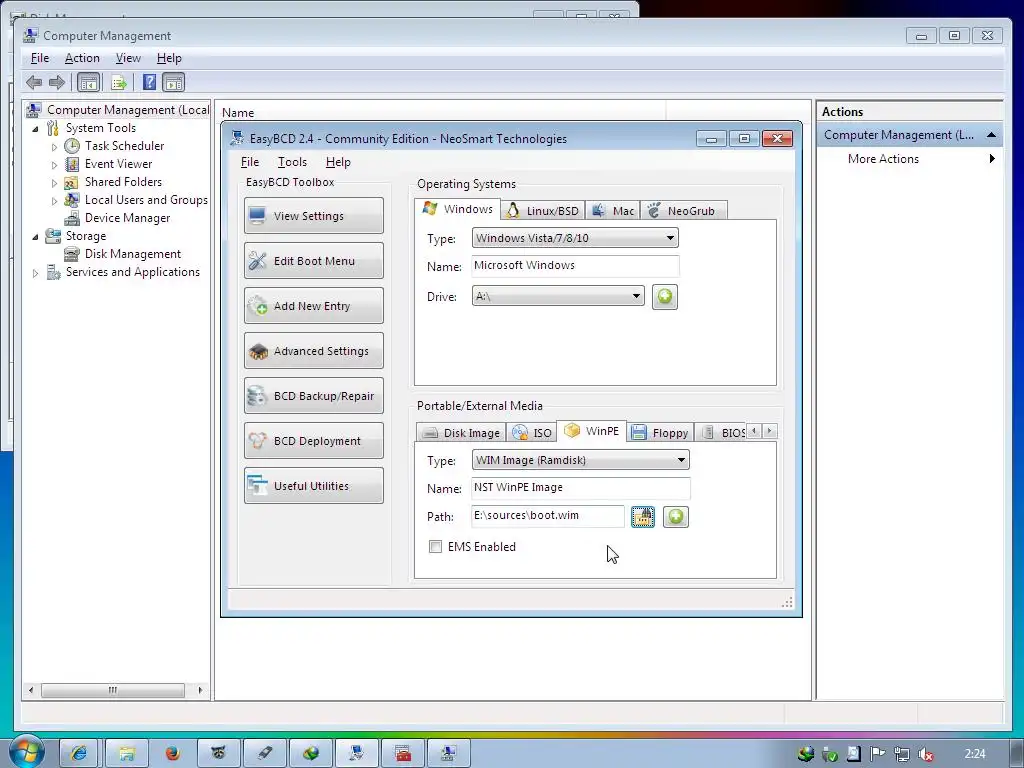Shift the media tabs left with arrow
The image size is (1024, 768).
[754, 431]
